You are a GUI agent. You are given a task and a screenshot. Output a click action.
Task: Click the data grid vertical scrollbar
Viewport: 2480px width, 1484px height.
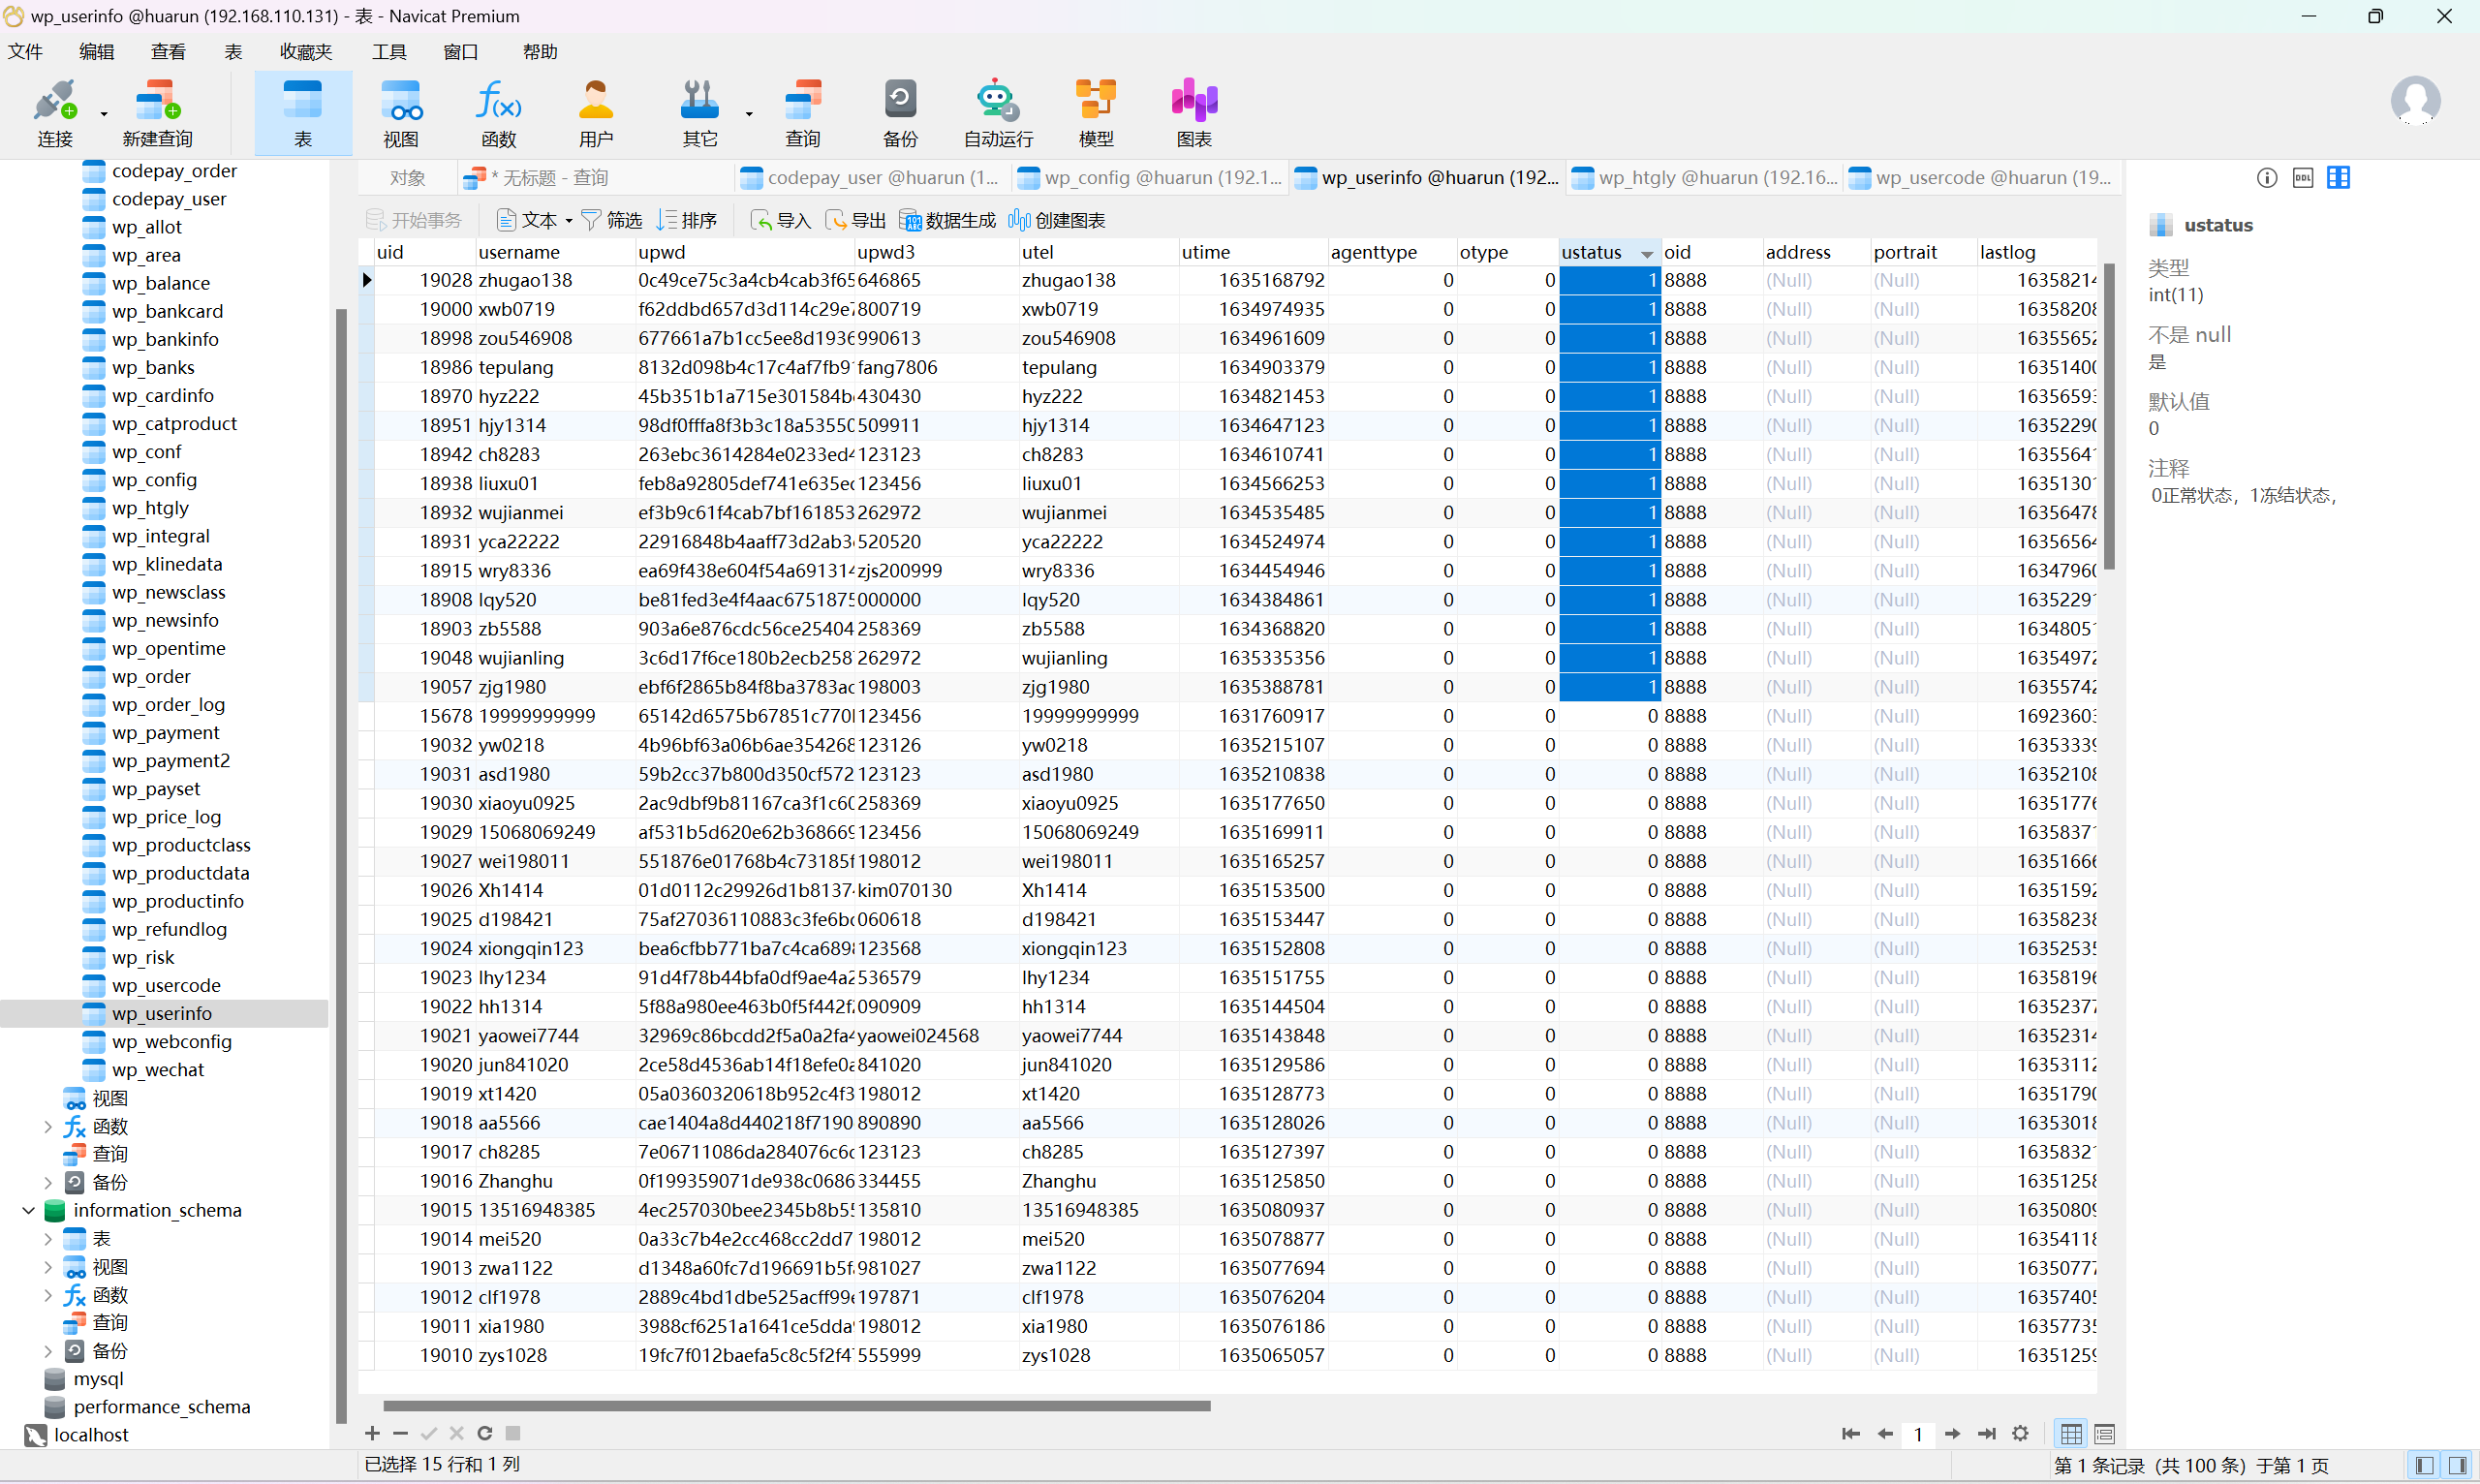pyautogui.click(x=2108, y=416)
